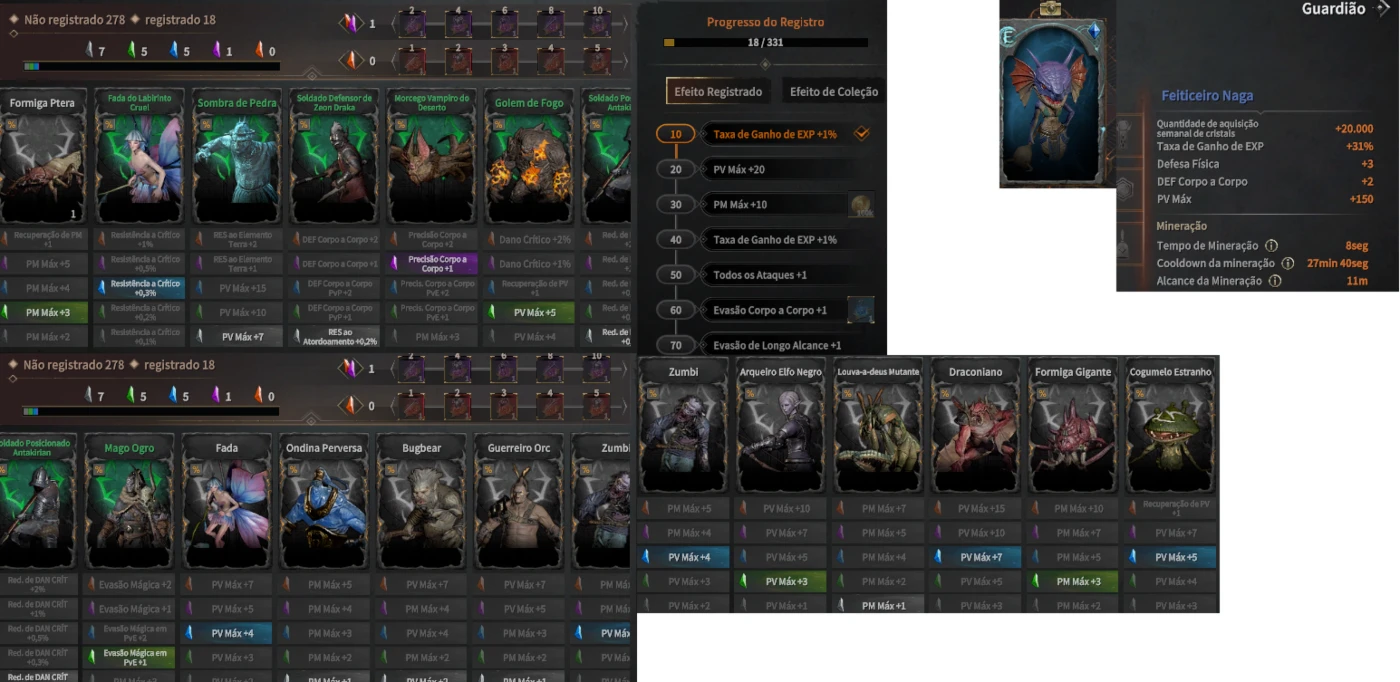Click the % badge on Mago Ogro card
Image resolution: width=1400 pixels, height=682 pixels.
click(x=100, y=469)
